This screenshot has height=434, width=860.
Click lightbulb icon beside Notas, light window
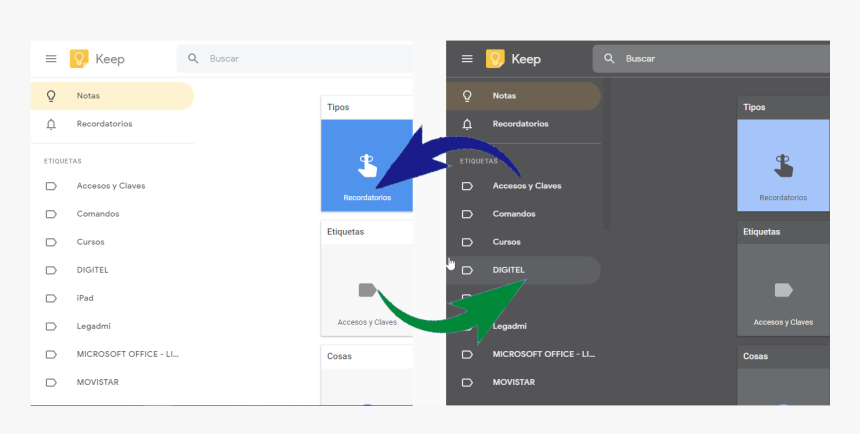click(51, 96)
